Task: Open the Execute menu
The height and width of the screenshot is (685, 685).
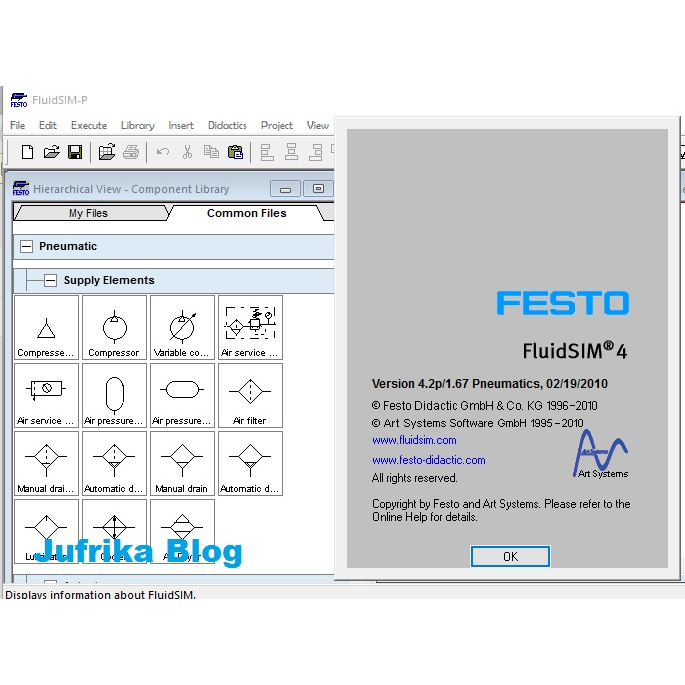Action: click(89, 125)
